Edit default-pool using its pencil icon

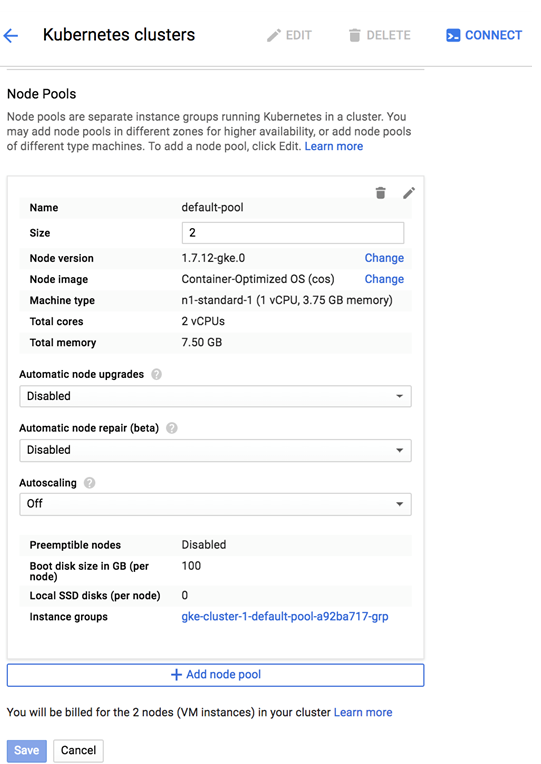point(409,193)
